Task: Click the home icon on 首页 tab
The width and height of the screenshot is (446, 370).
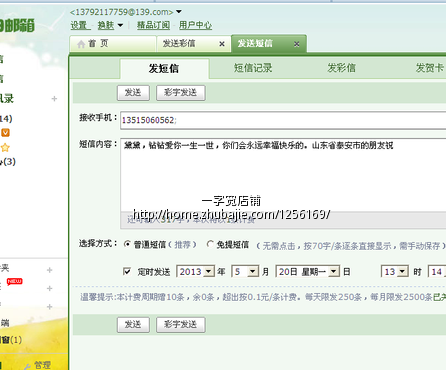Action: (81, 44)
